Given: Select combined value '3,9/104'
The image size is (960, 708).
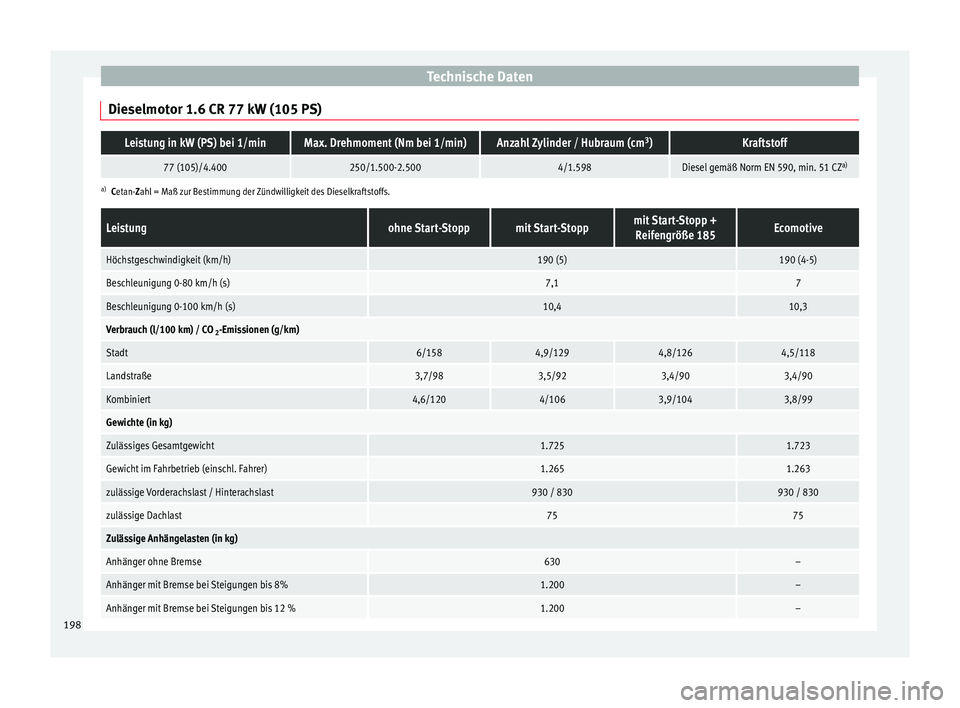Looking at the screenshot, I should tap(675, 399).
